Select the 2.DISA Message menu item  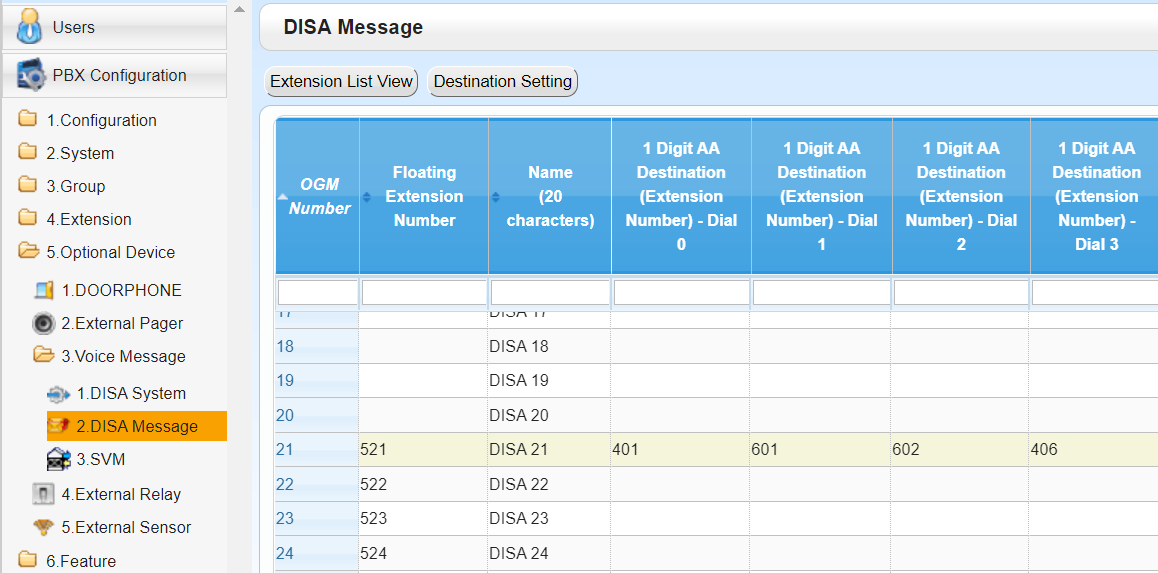(137, 426)
